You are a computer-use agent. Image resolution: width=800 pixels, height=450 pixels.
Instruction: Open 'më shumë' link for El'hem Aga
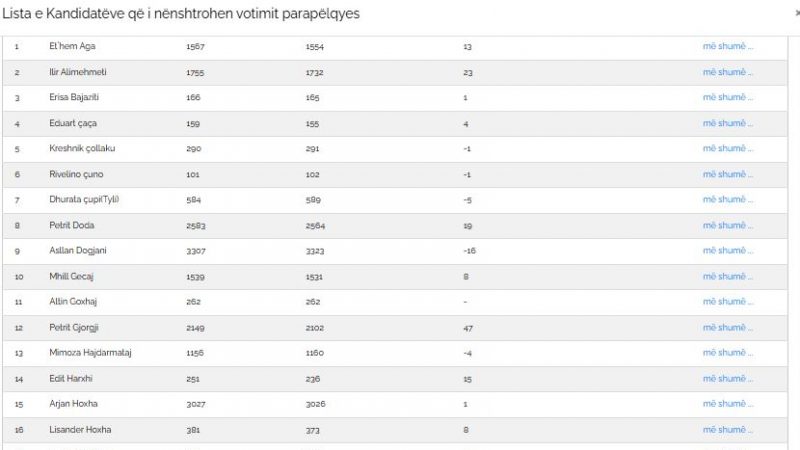click(728, 46)
